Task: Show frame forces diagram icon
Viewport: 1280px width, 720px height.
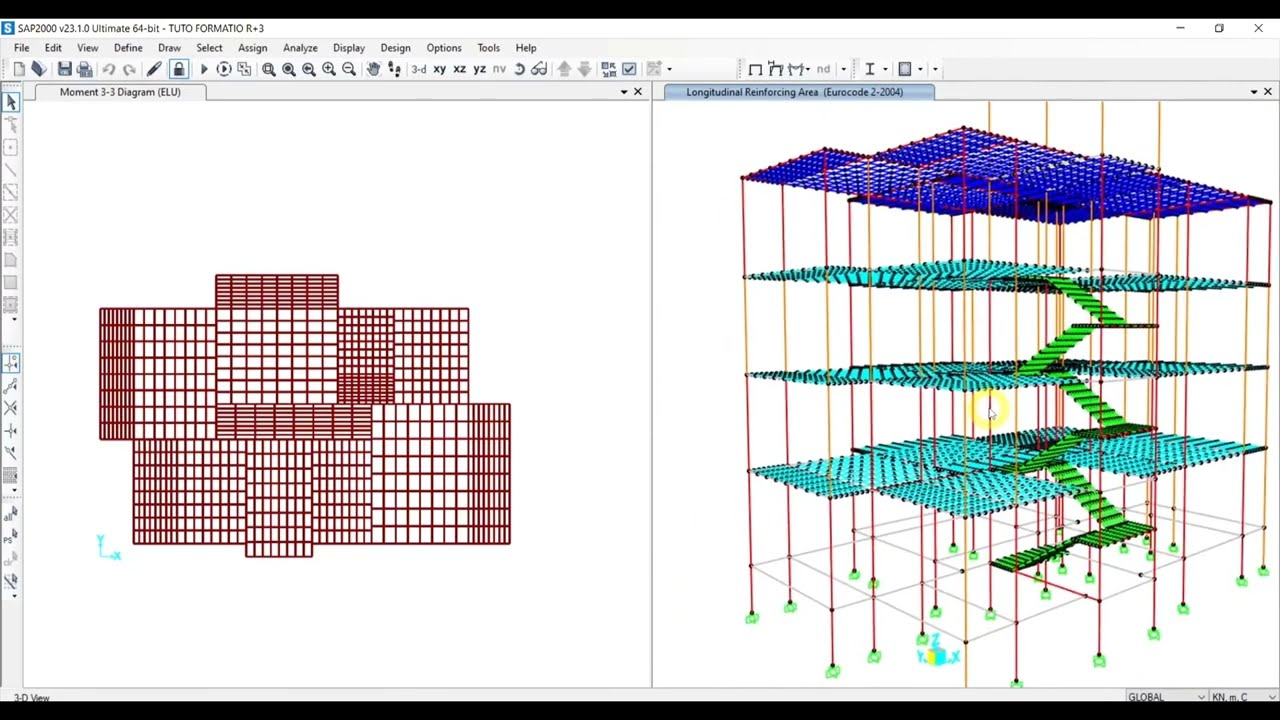Action: [x=795, y=69]
